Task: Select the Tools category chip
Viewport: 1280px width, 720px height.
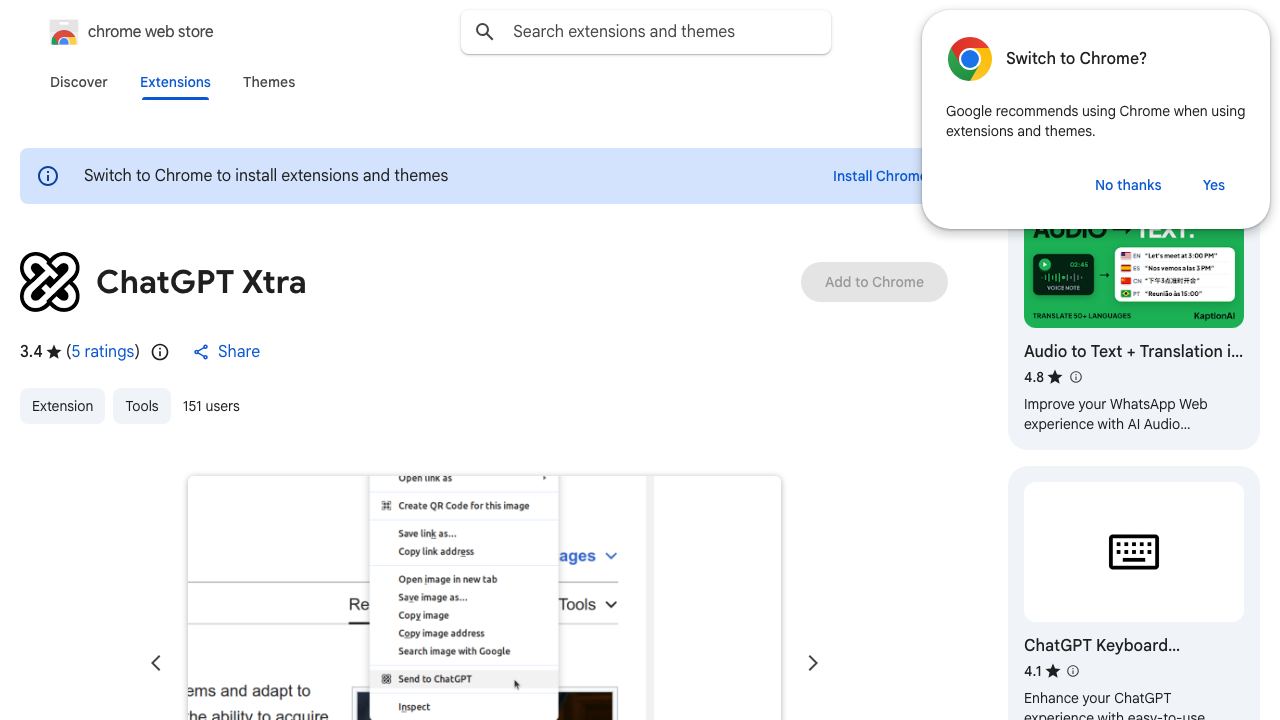Action: pyautogui.click(x=142, y=406)
